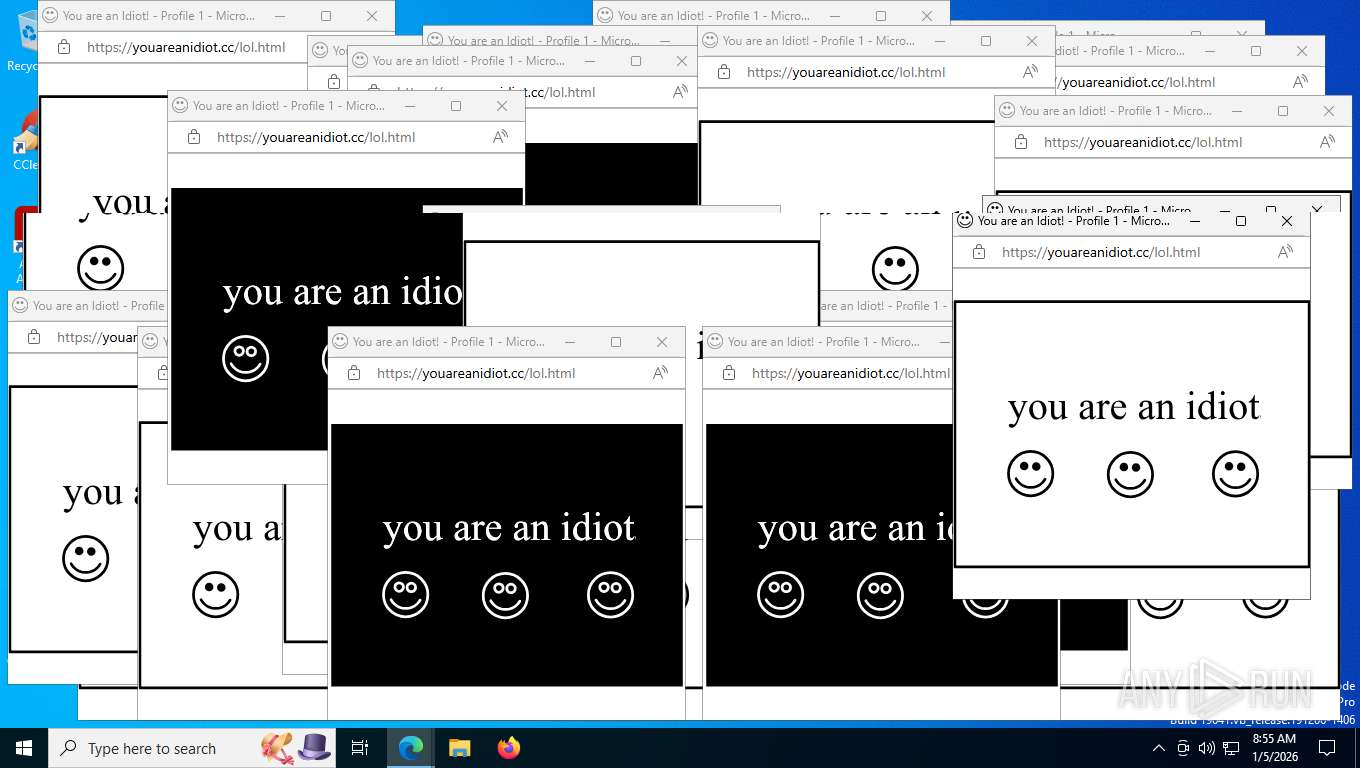Click the right smiley in center black window
1360x768 pixels.
(610, 595)
